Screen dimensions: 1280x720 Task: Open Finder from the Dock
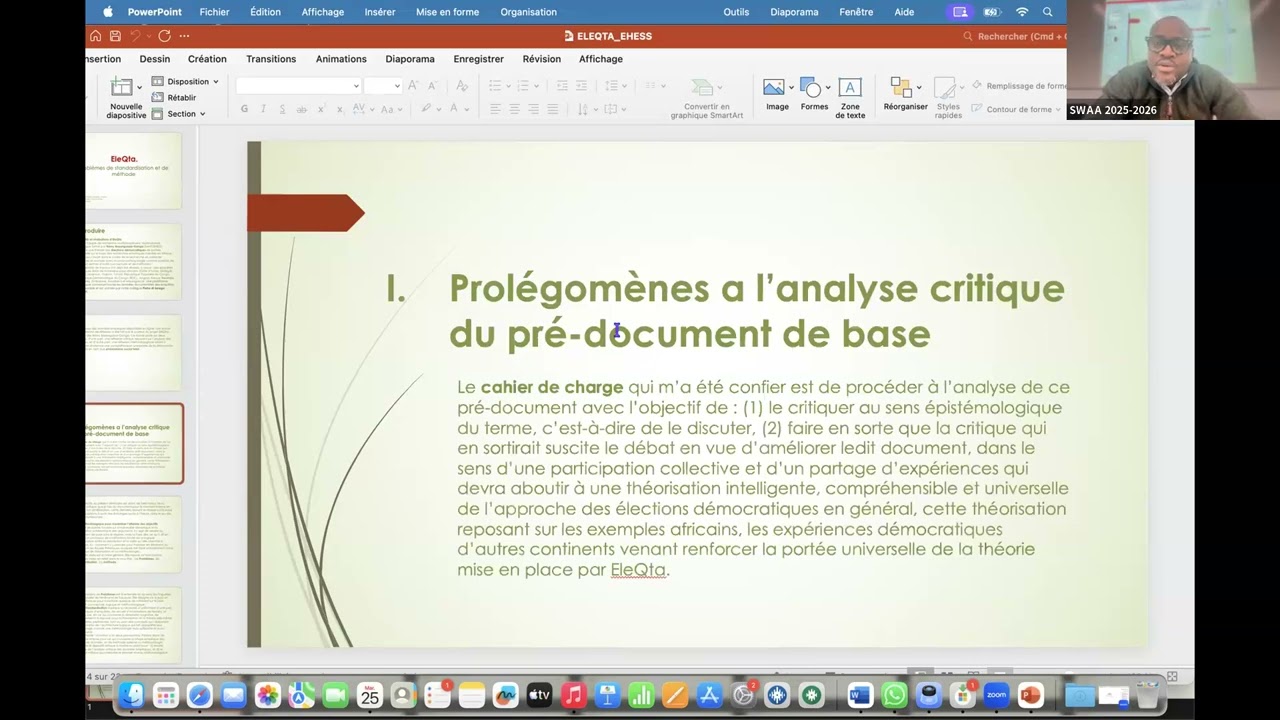pos(131,694)
